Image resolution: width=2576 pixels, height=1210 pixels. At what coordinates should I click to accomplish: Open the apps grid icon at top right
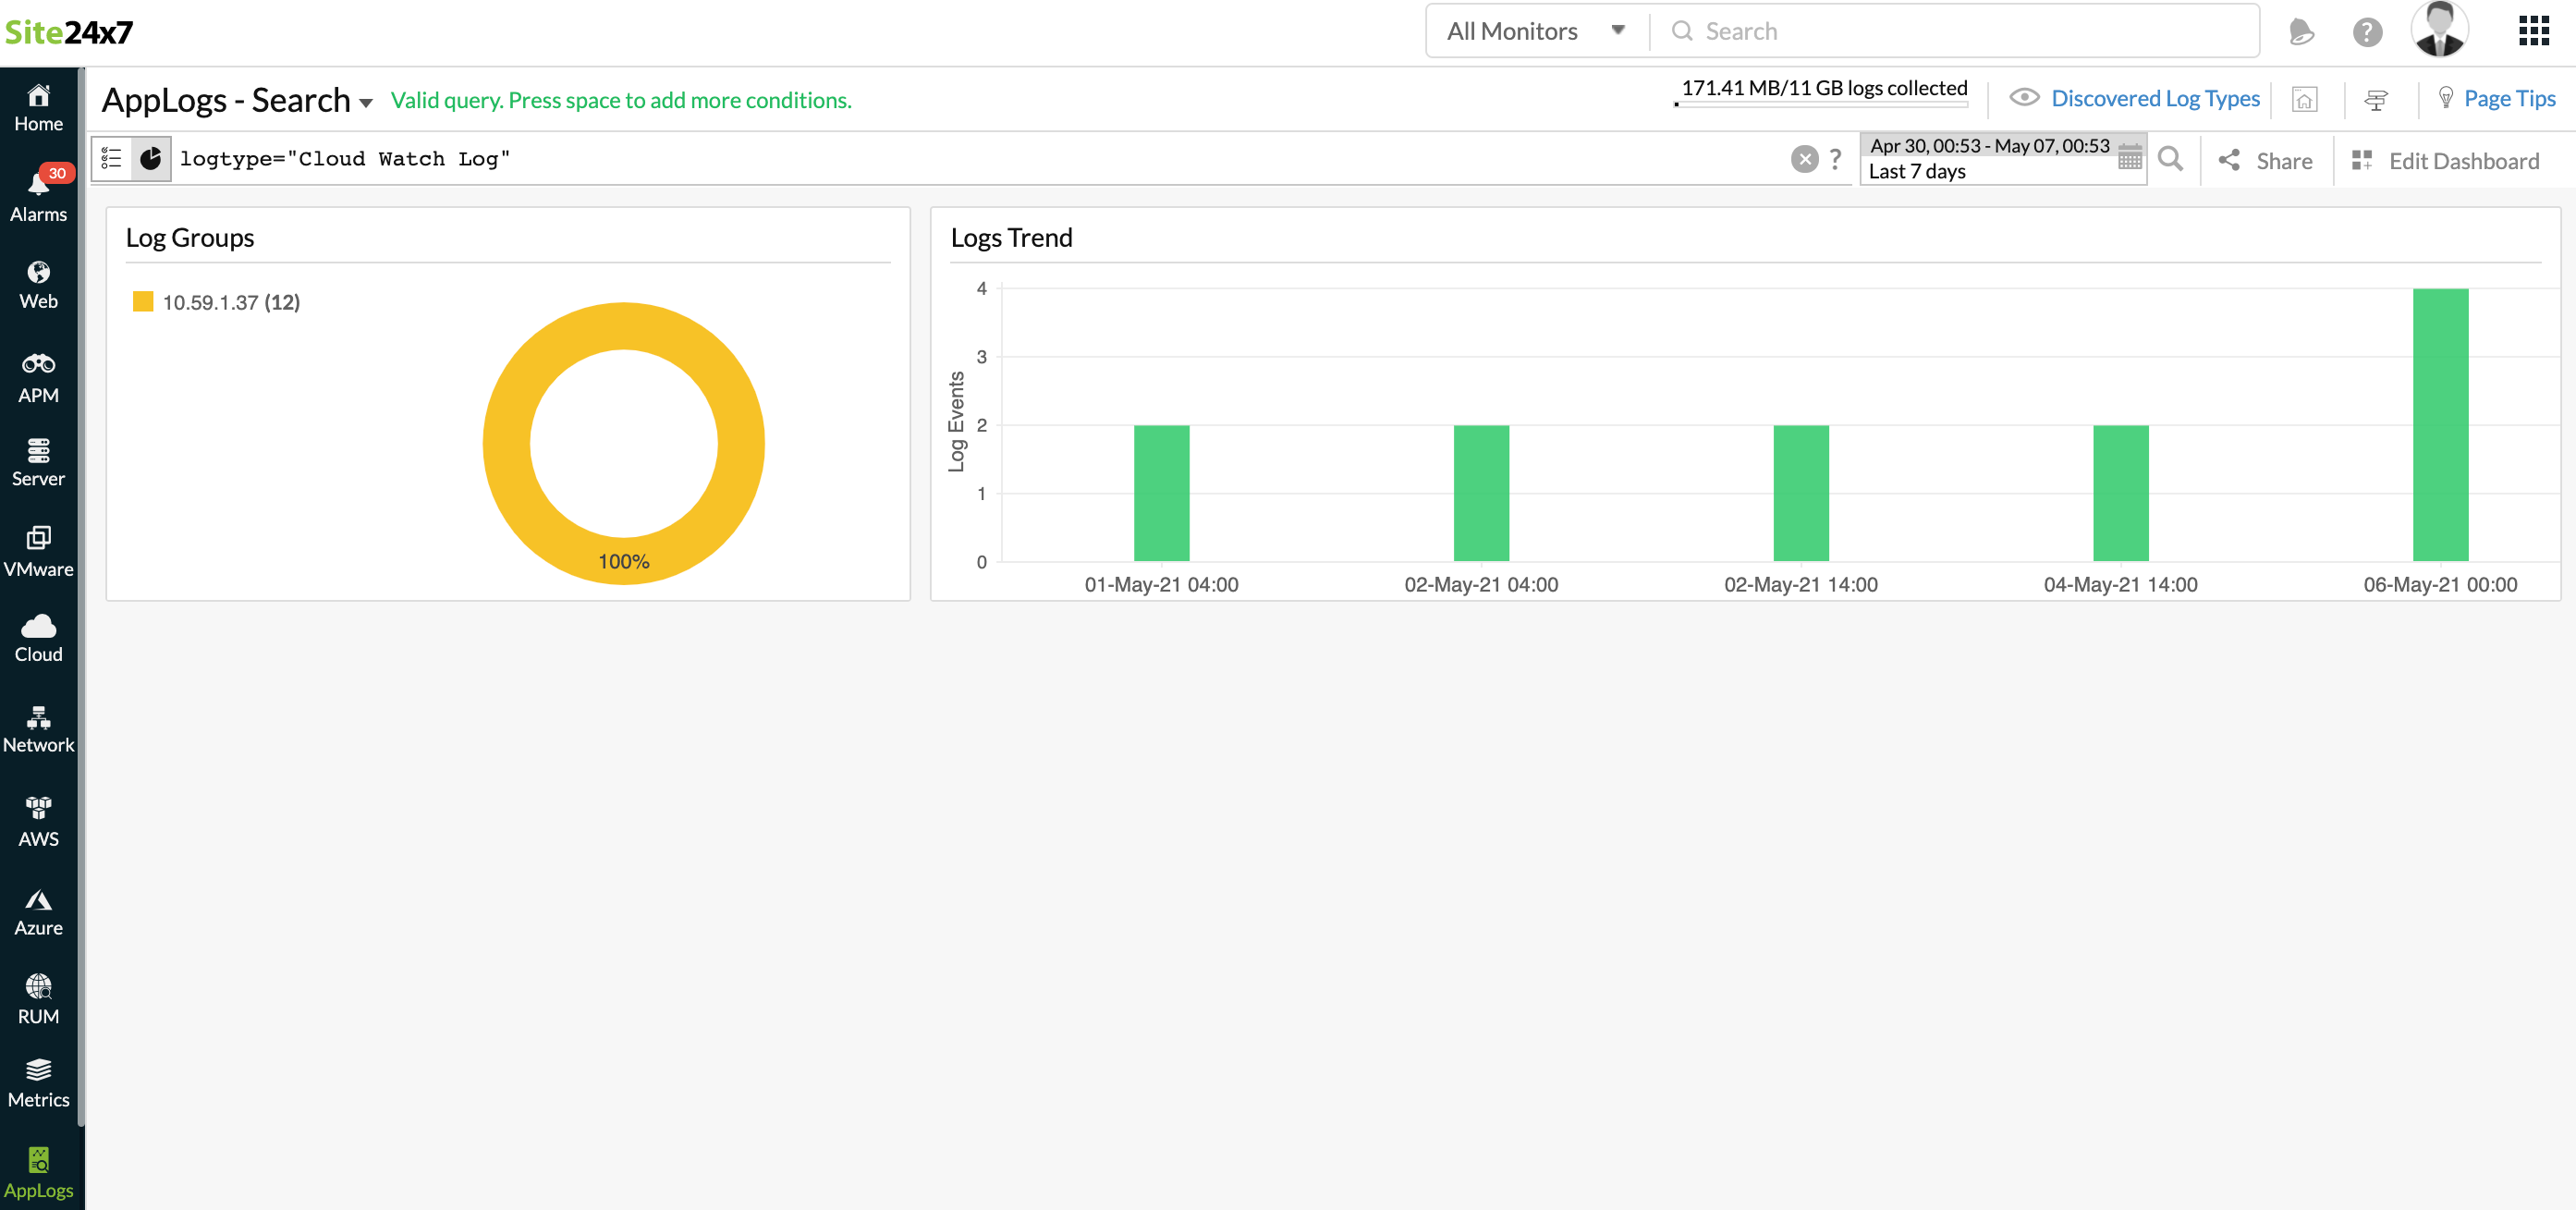(x=2535, y=31)
